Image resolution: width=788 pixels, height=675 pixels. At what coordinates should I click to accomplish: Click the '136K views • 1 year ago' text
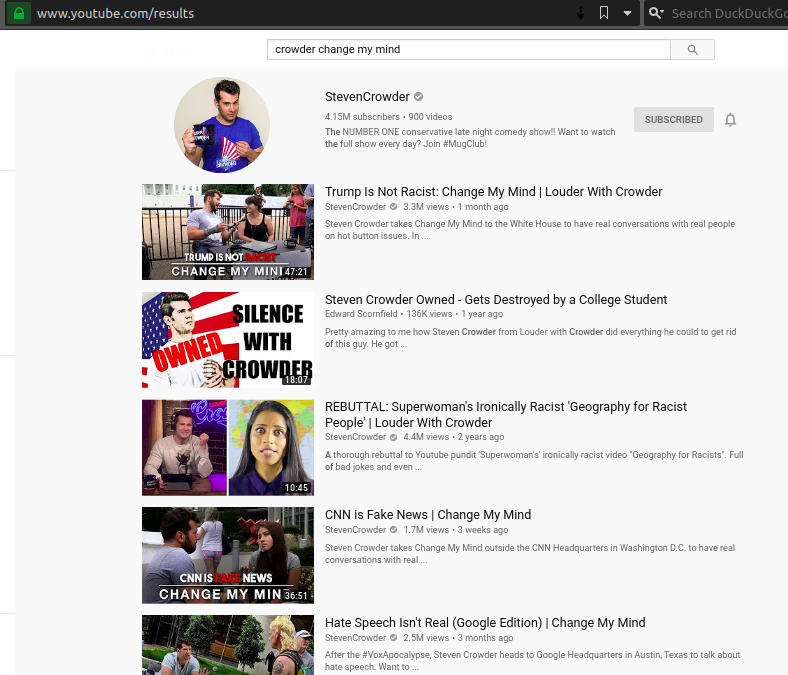pos(454,314)
